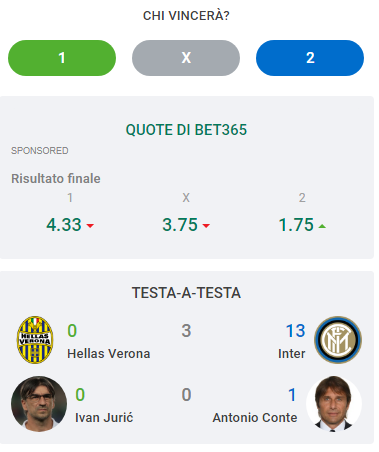This screenshot has width=379, height=452.
Task: Click Inter's 13 wins count
Action: tap(295, 331)
